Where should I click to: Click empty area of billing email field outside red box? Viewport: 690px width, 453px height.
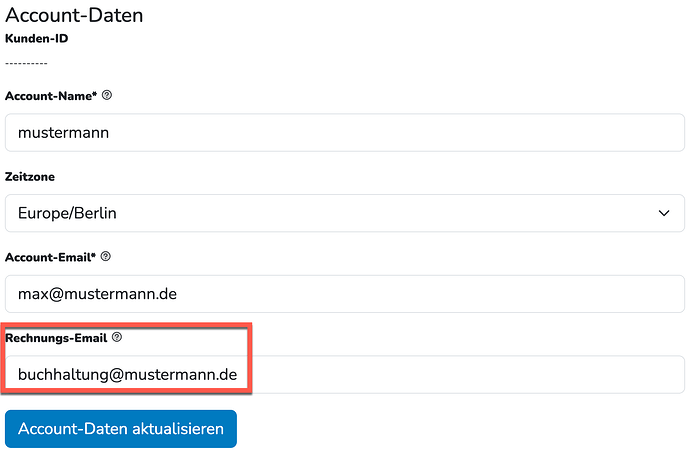[466, 375]
